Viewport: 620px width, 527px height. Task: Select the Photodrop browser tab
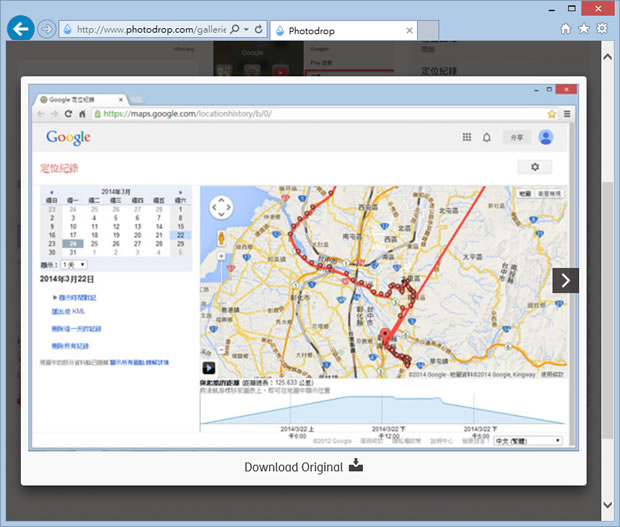click(343, 30)
